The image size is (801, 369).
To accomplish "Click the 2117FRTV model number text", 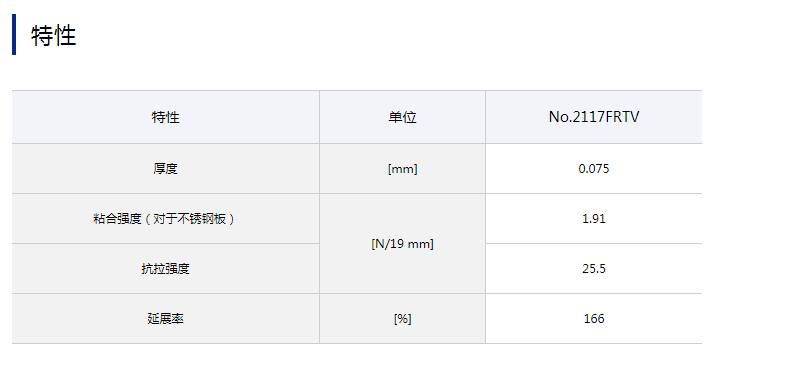I will (x=606, y=117).
